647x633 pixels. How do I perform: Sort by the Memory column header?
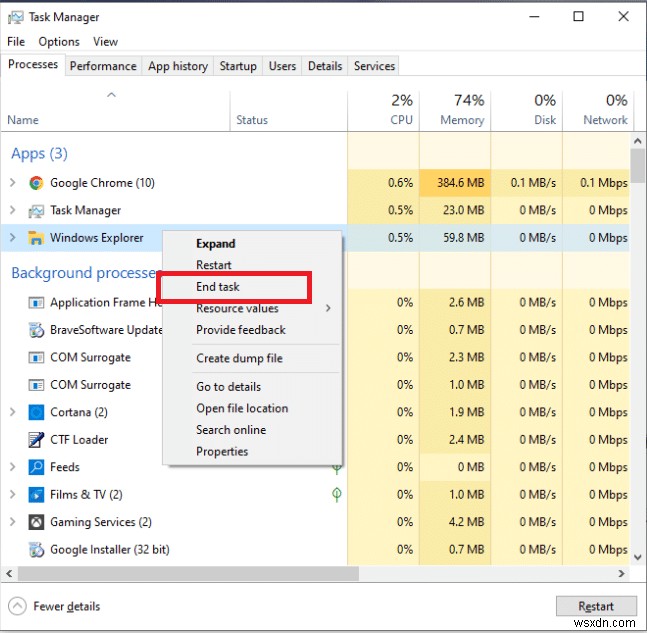[x=455, y=111]
